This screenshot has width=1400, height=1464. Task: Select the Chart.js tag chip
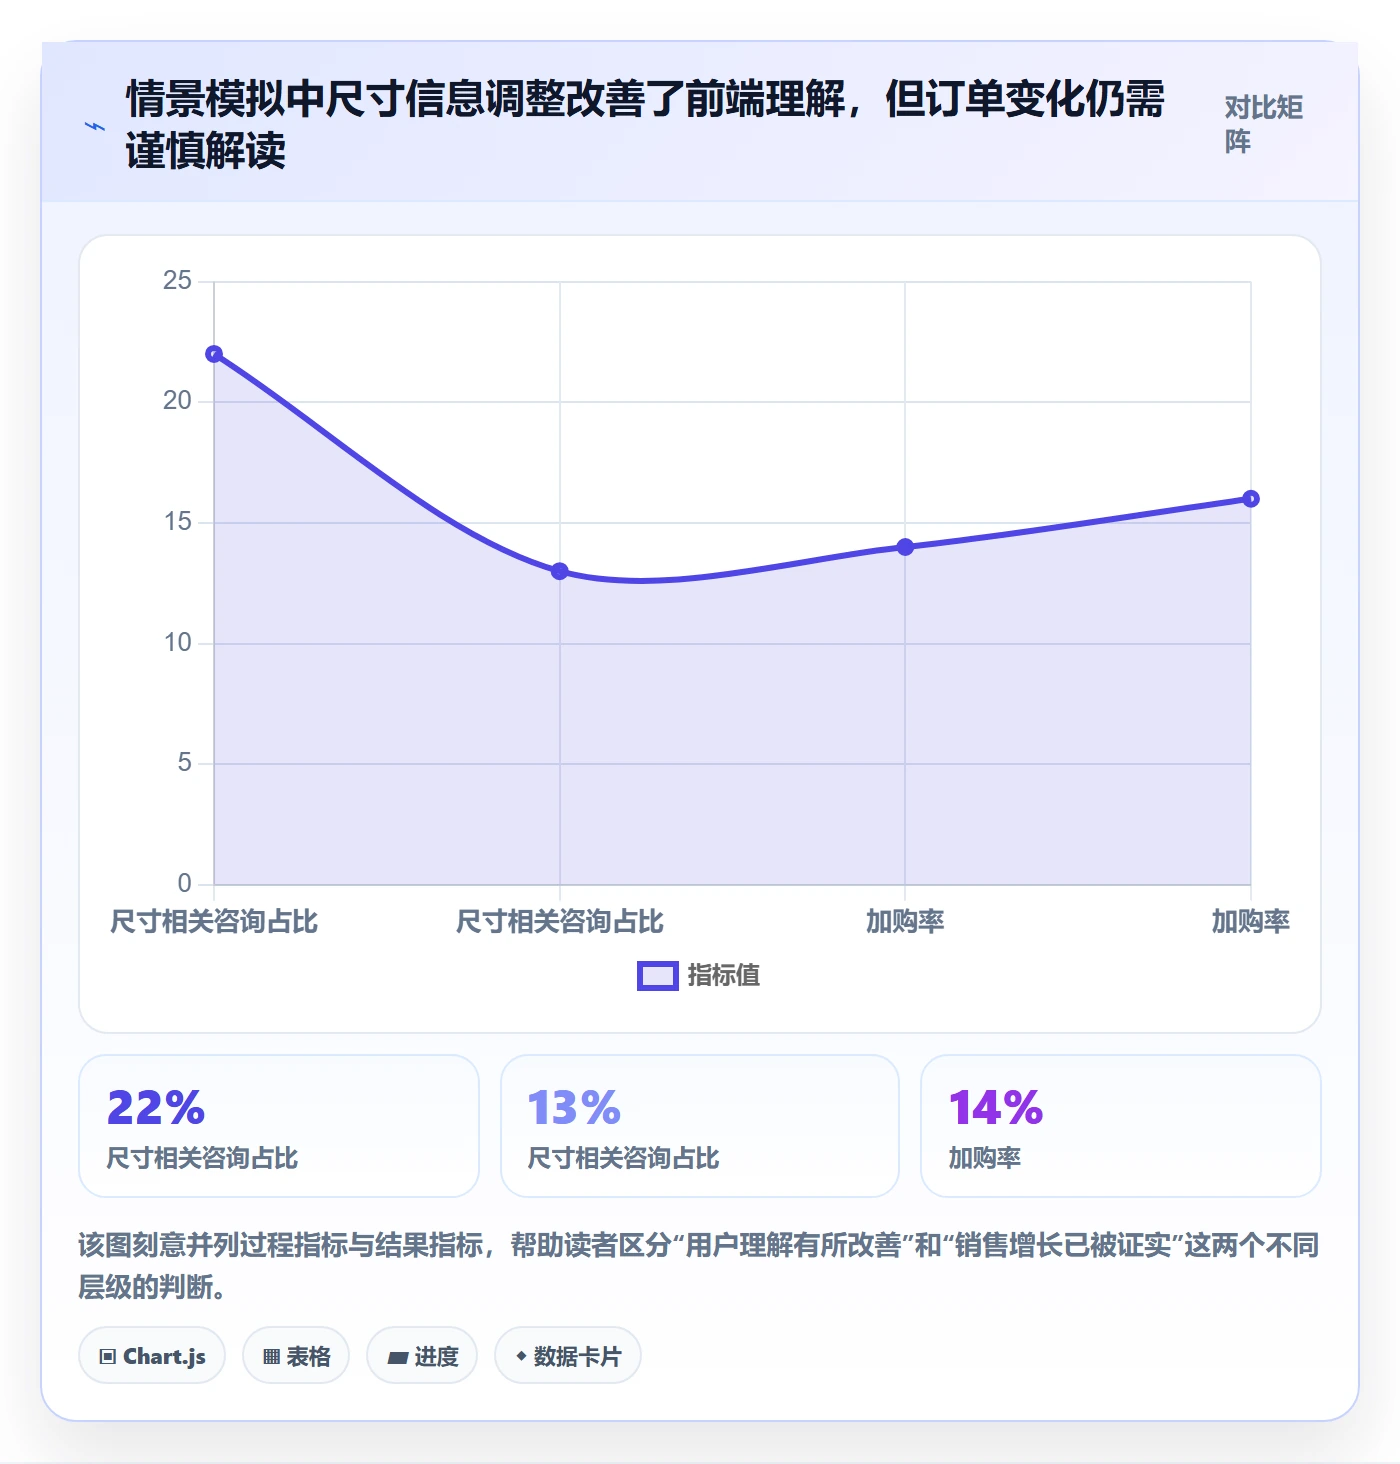[152, 1356]
